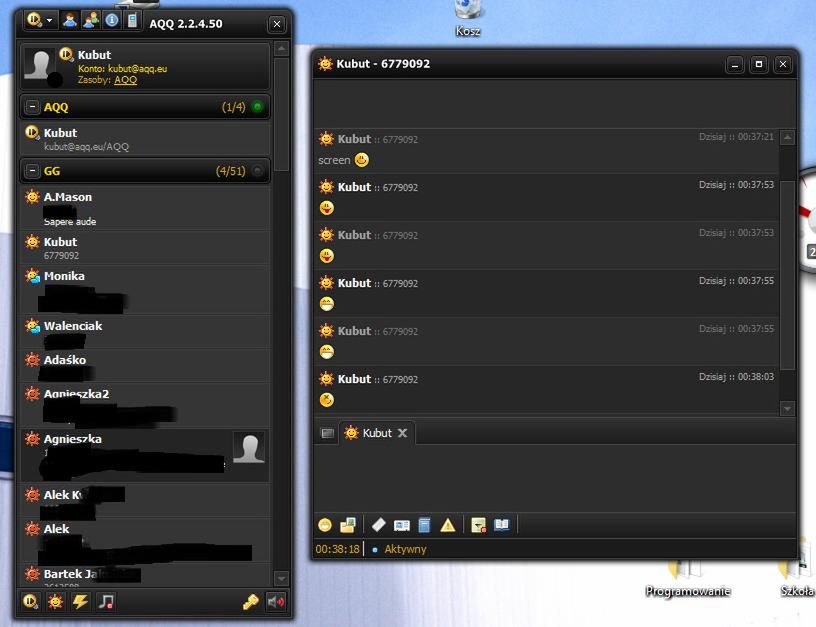Viewport: 816px width, 627px height.
Task: Open the AQQ resource link under Zasoby
Action: [125, 80]
